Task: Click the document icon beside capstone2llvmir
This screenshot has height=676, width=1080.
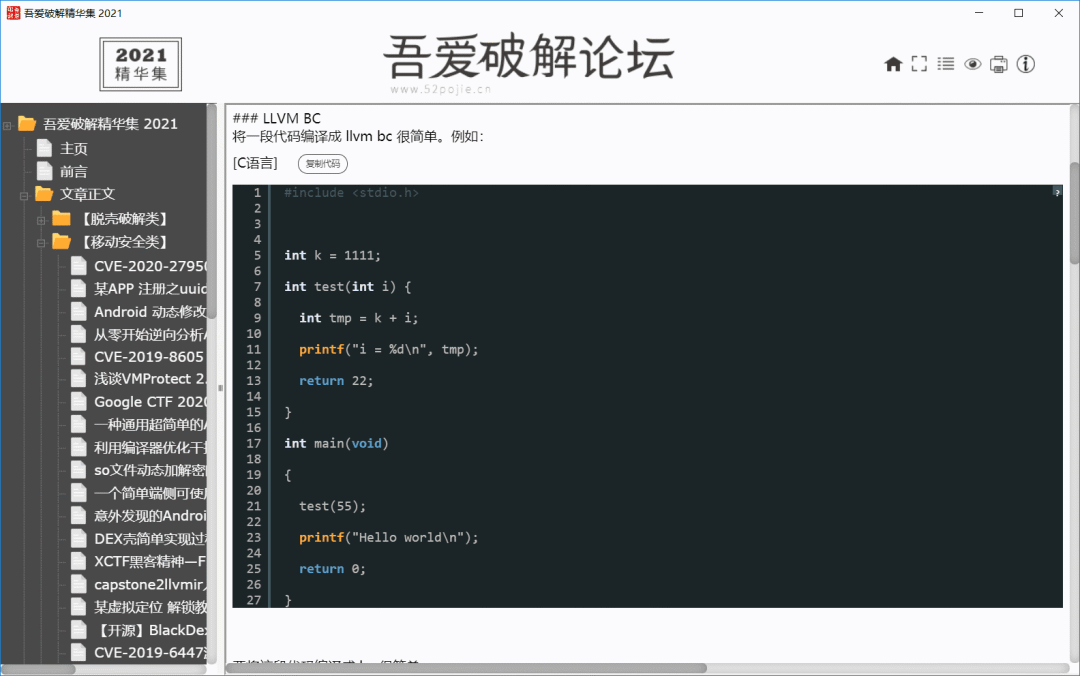Action: click(79, 584)
